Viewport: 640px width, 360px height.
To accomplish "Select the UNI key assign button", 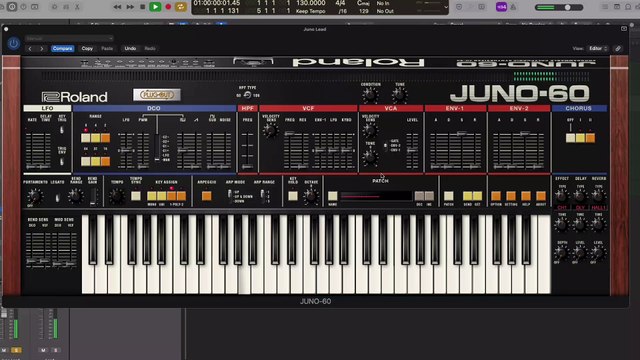I will (x=161, y=196).
